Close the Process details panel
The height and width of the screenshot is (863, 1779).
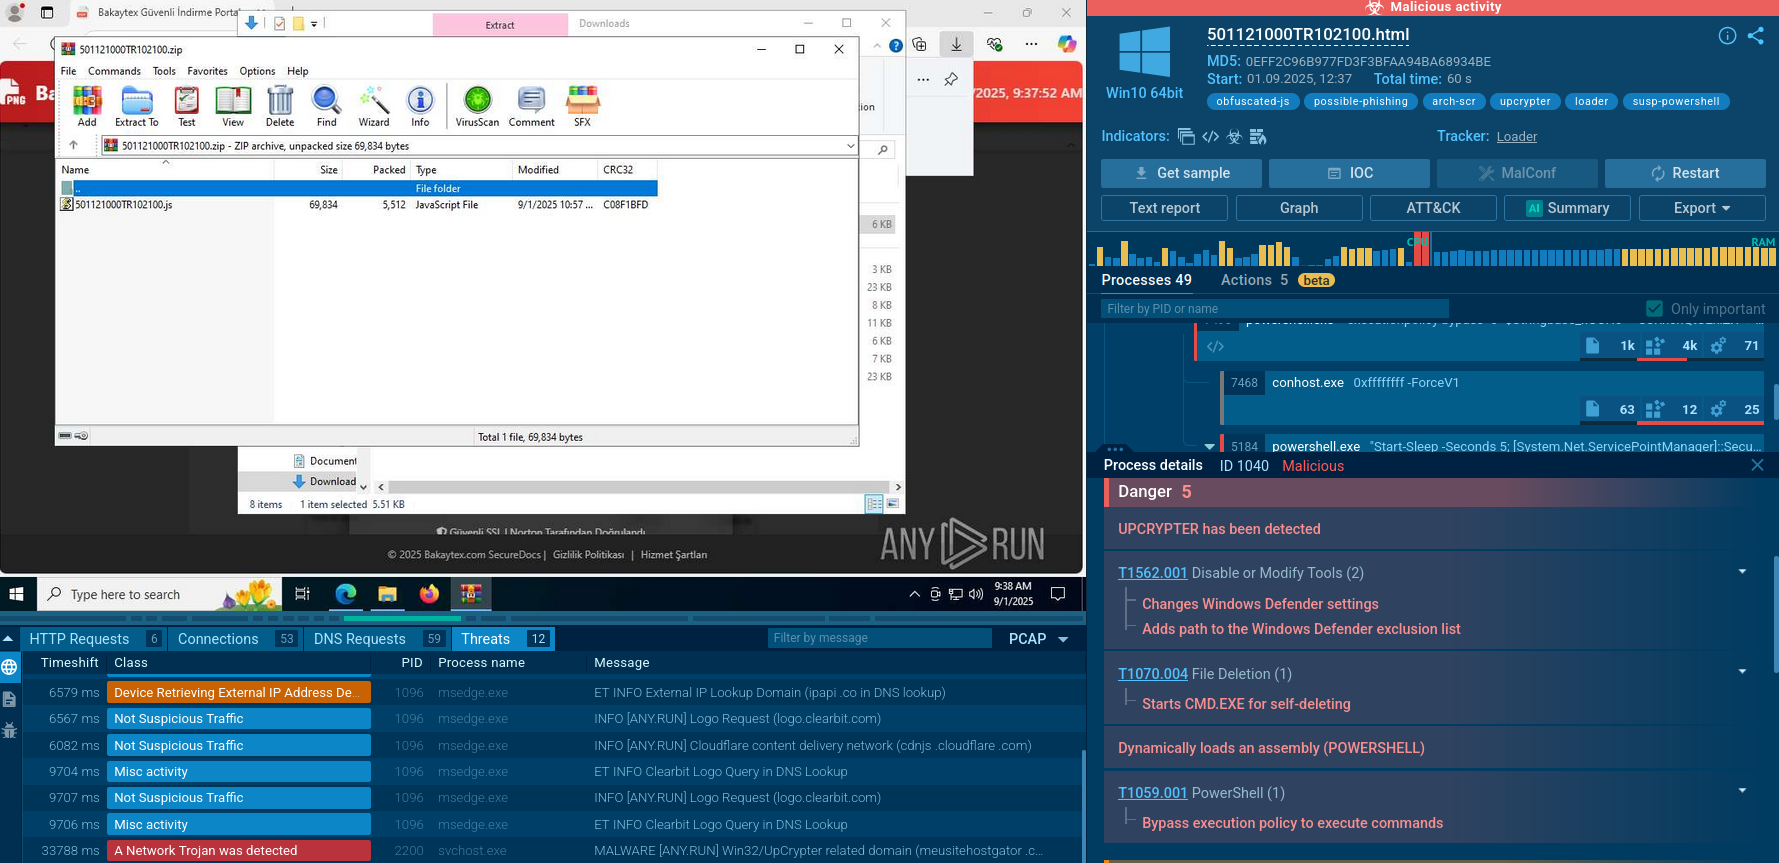click(1757, 465)
